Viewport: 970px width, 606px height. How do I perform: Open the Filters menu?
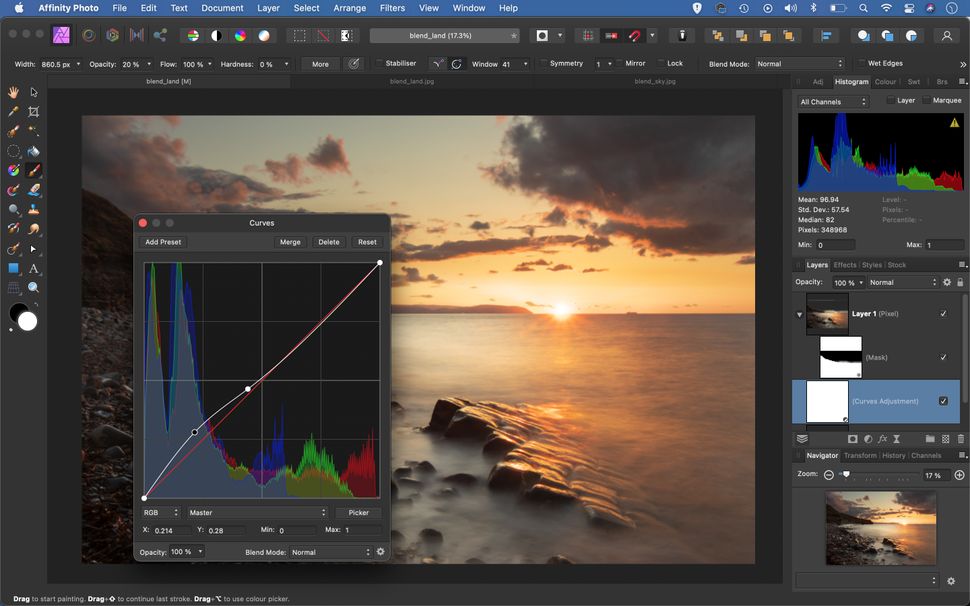pyautogui.click(x=391, y=8)
